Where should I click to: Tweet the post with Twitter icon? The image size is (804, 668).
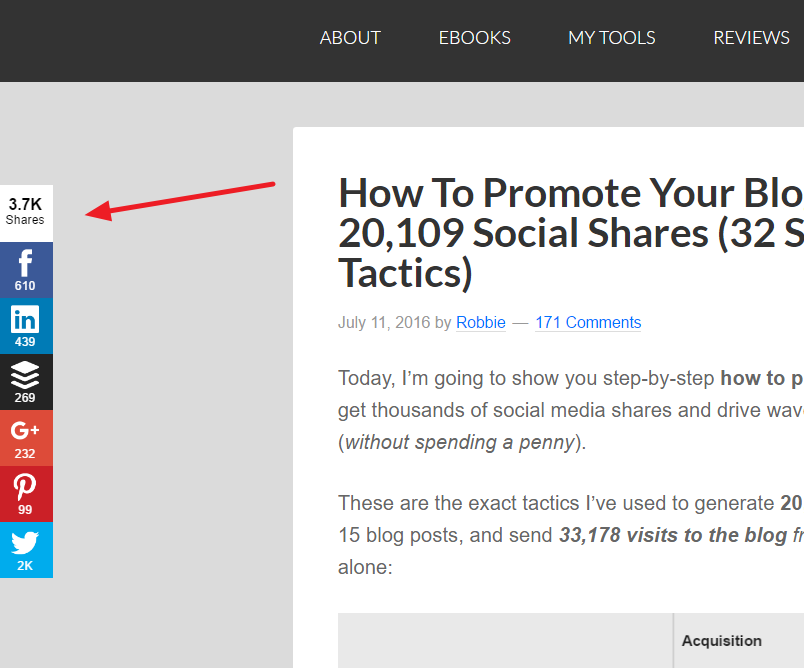25,549
